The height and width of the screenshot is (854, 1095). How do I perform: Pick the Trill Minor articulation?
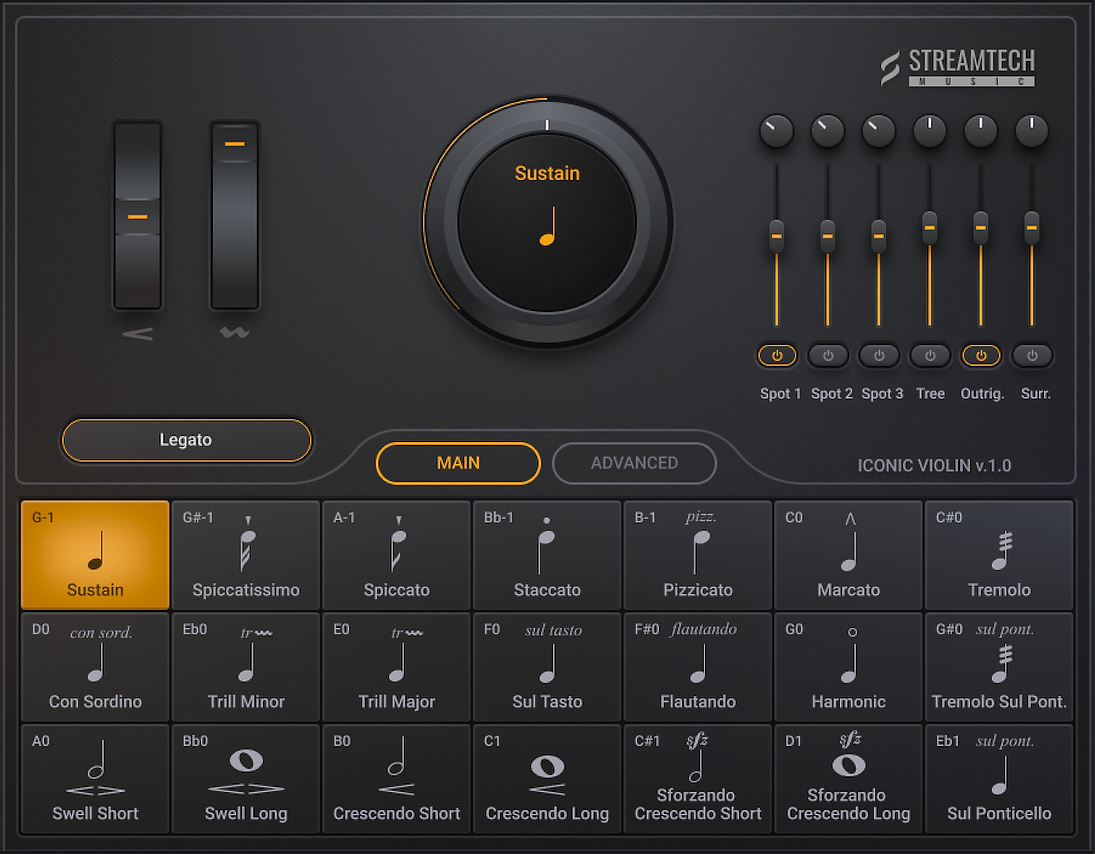[246, 667]
